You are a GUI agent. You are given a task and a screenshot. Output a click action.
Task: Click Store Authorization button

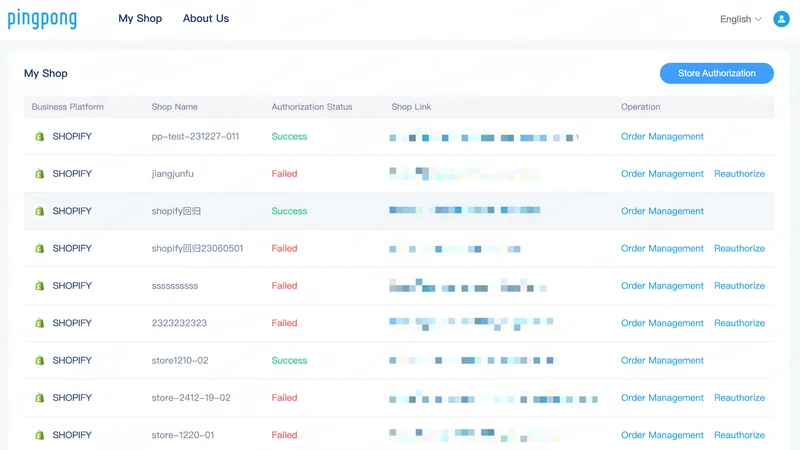pos(716,73)
